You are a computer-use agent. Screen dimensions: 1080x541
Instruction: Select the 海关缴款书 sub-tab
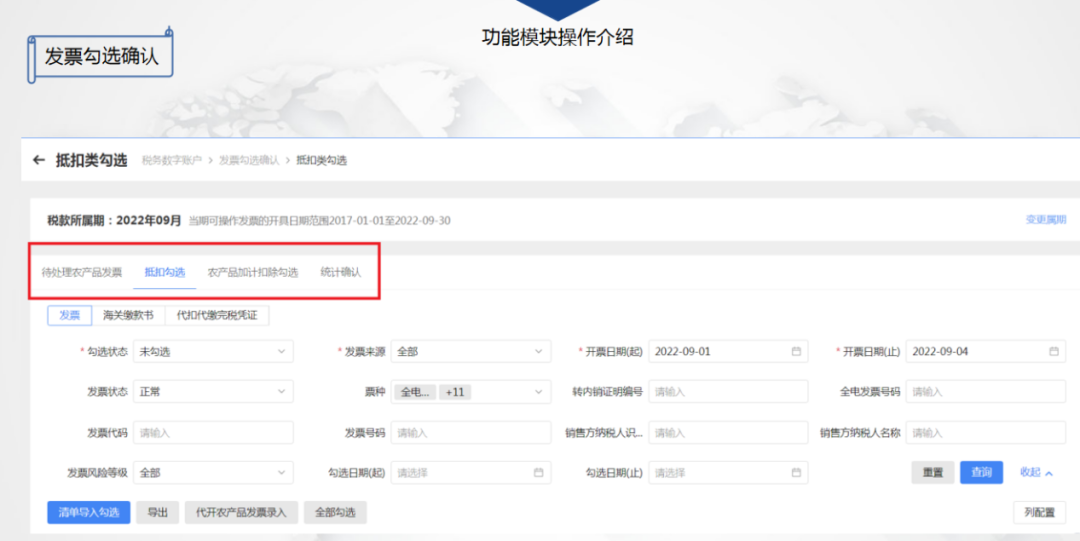tap(128, 315)
